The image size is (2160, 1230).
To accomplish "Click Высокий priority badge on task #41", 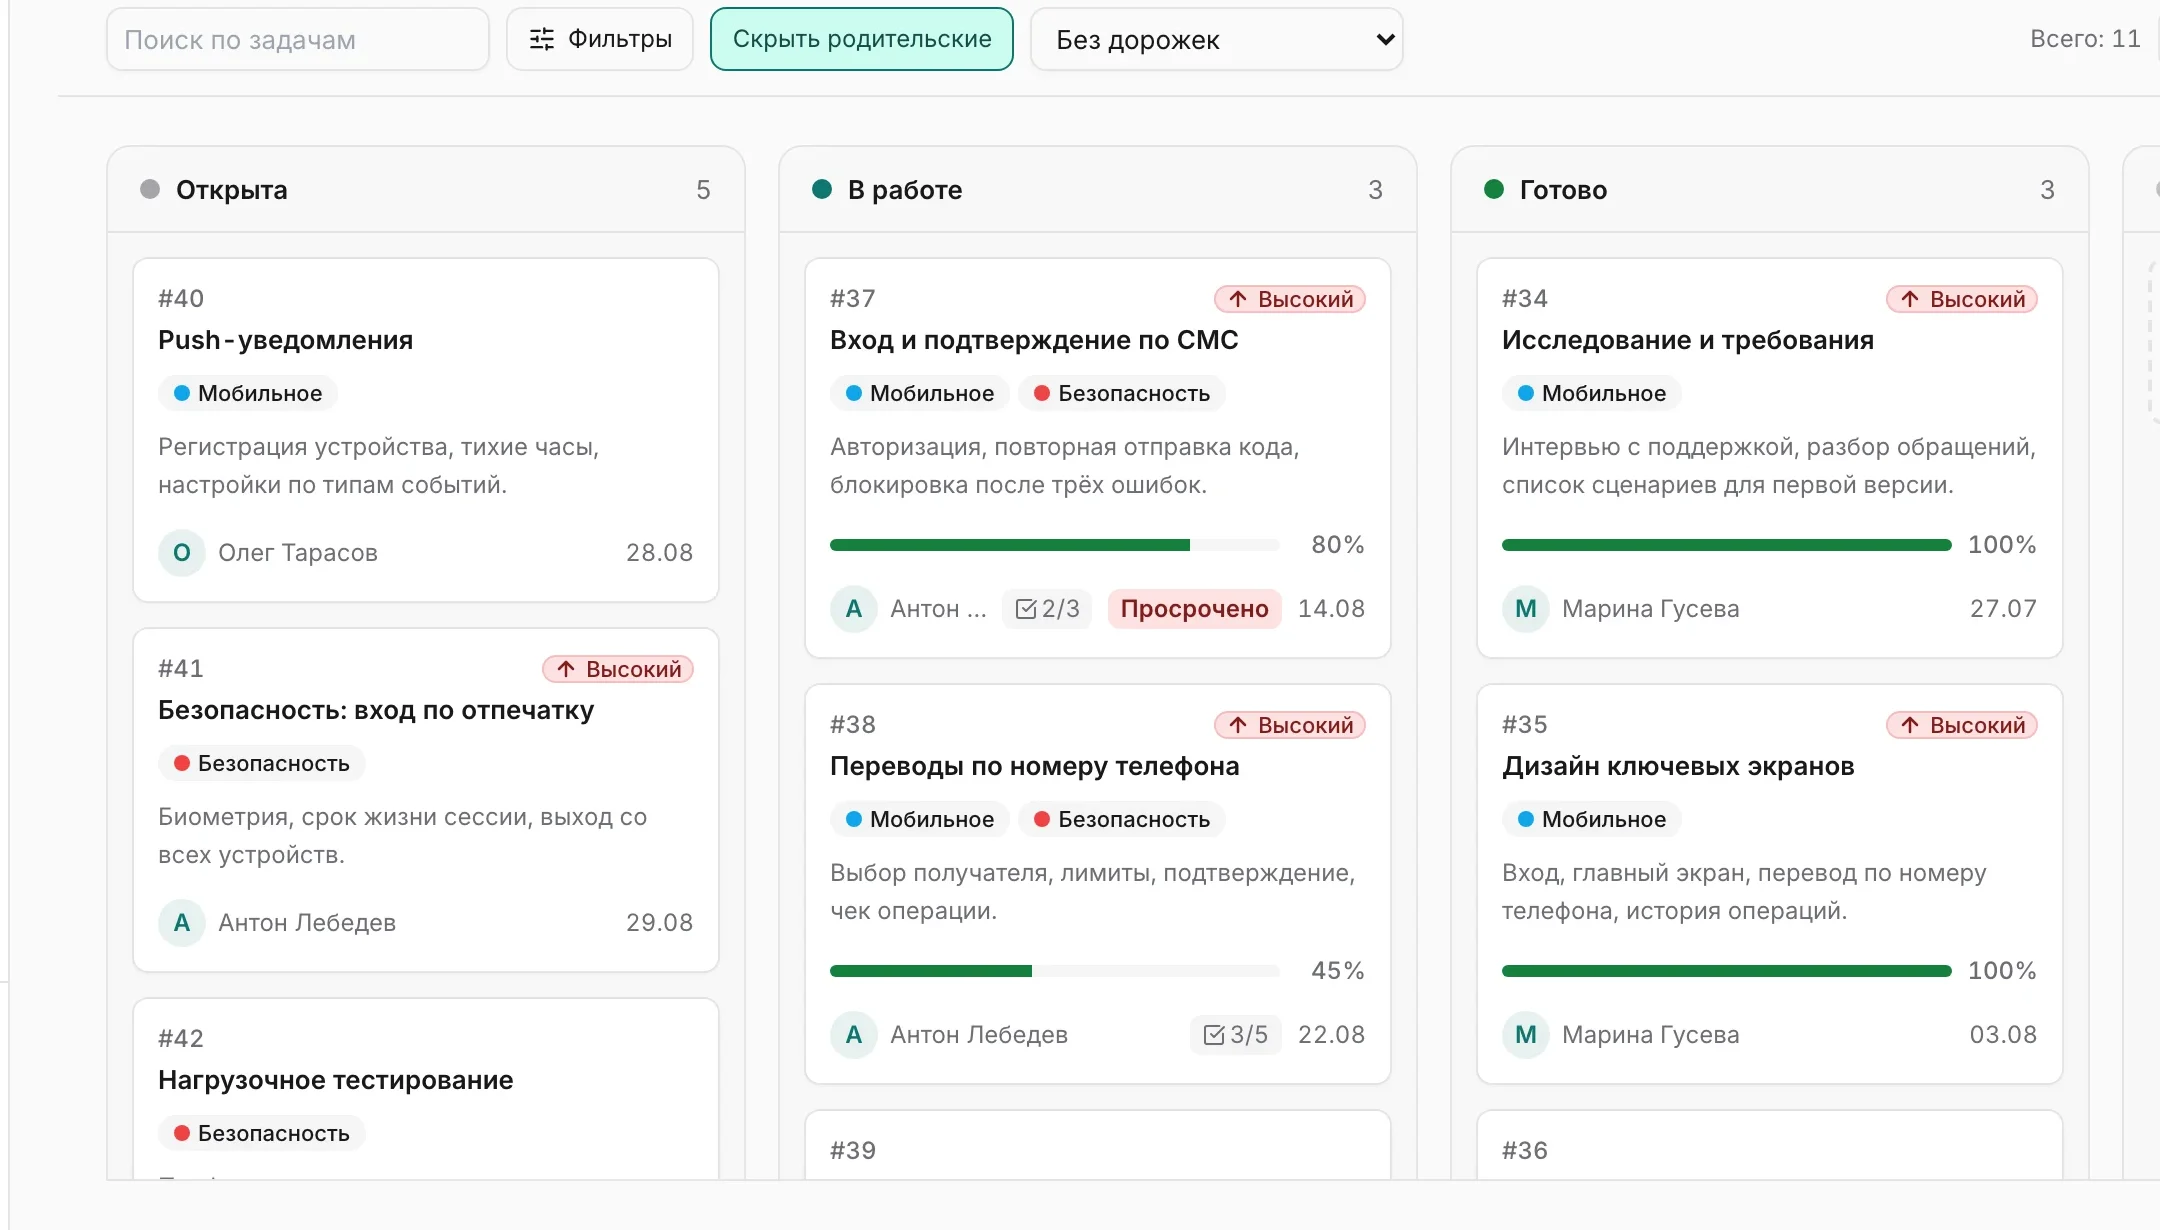I will click(x=618, y=669).
